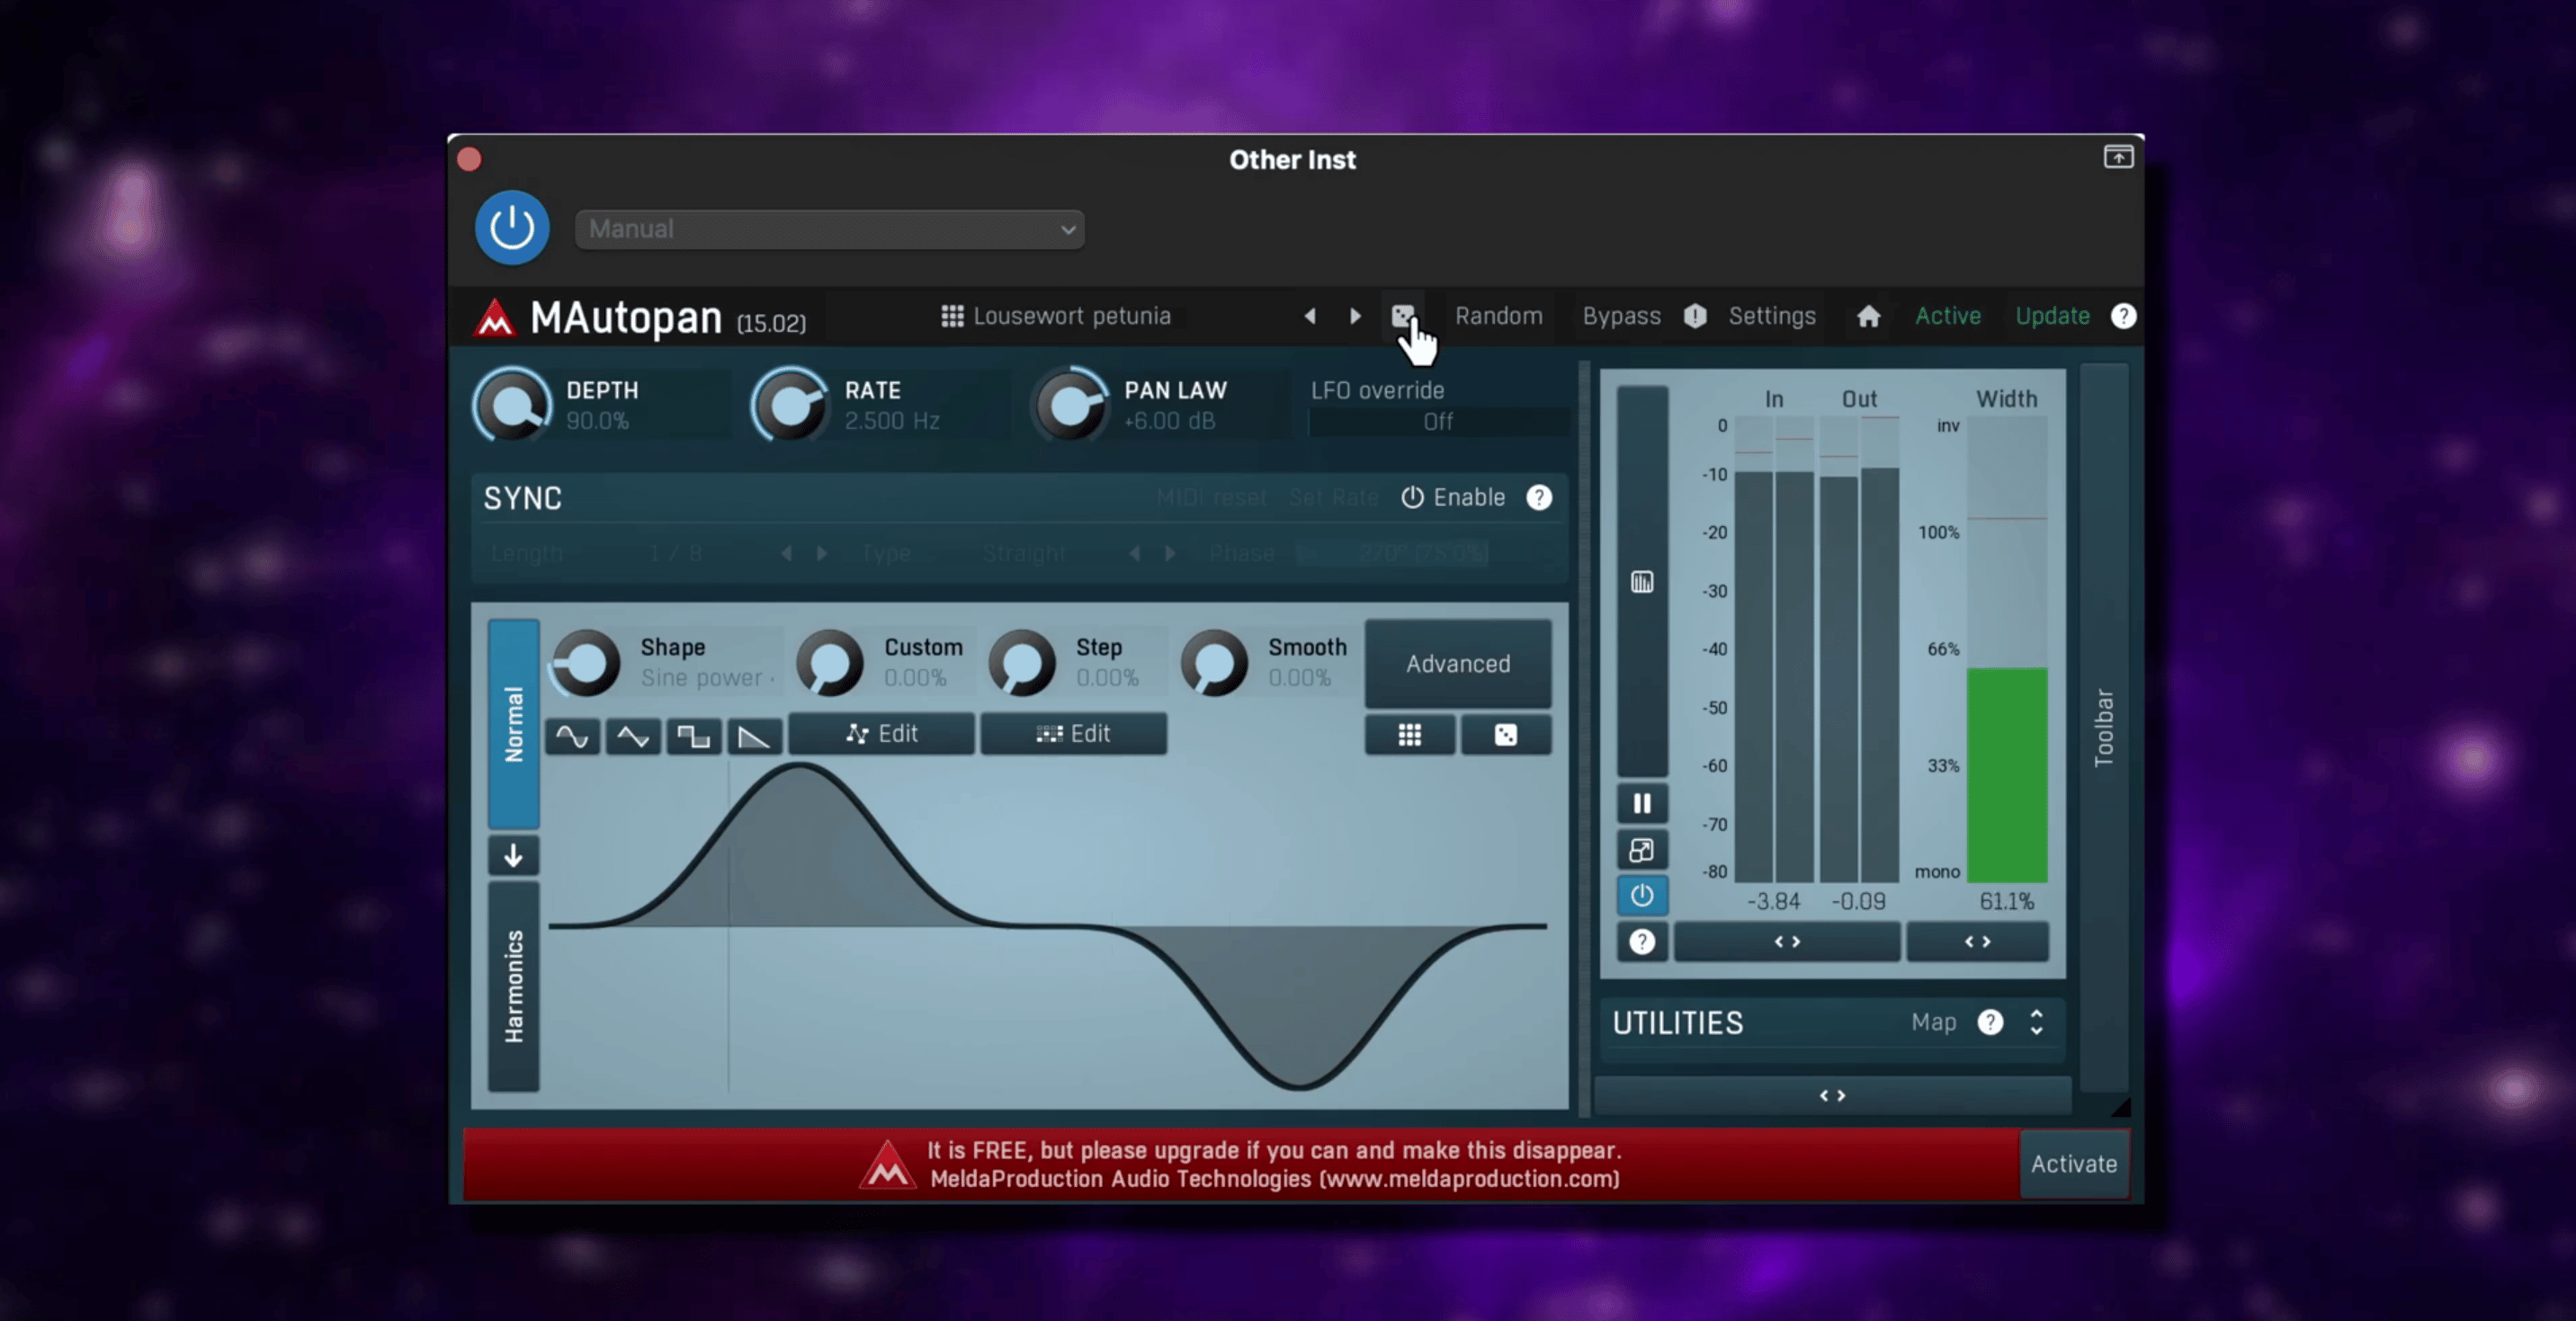Go to previous preset arrow
Viewport: 2576px width, 1321px height.
1309,316
